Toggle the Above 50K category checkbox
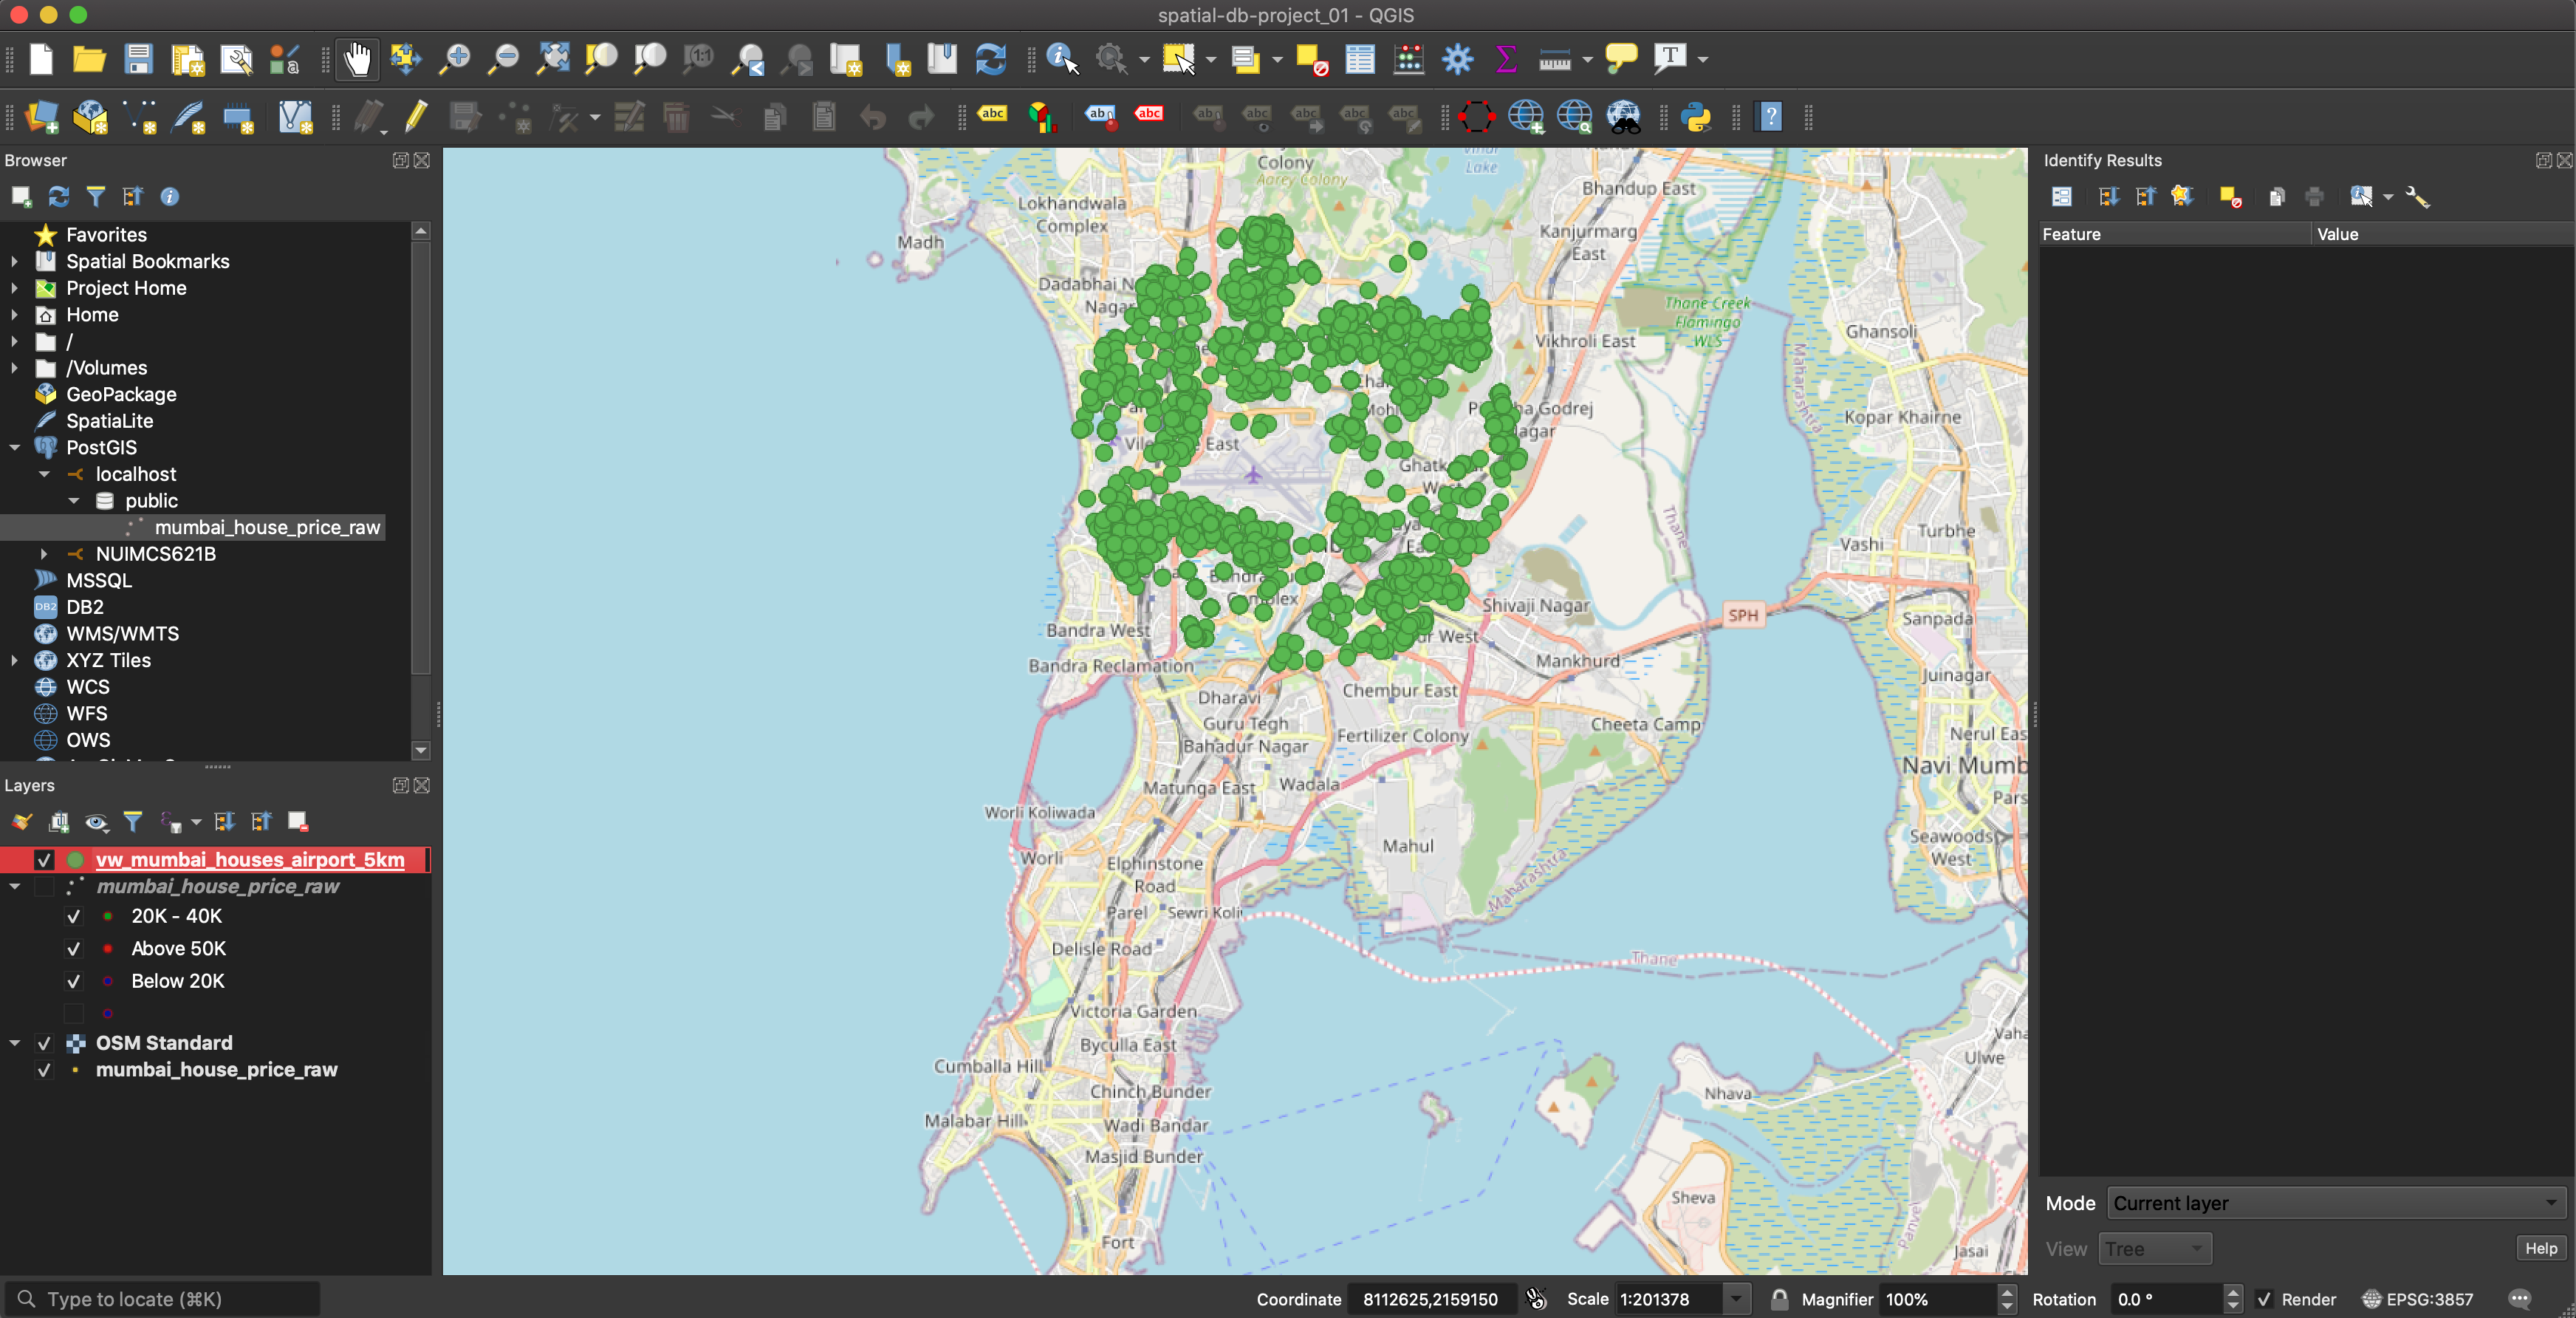This screenshot has width=2576, height=1318. coord(74,949)
